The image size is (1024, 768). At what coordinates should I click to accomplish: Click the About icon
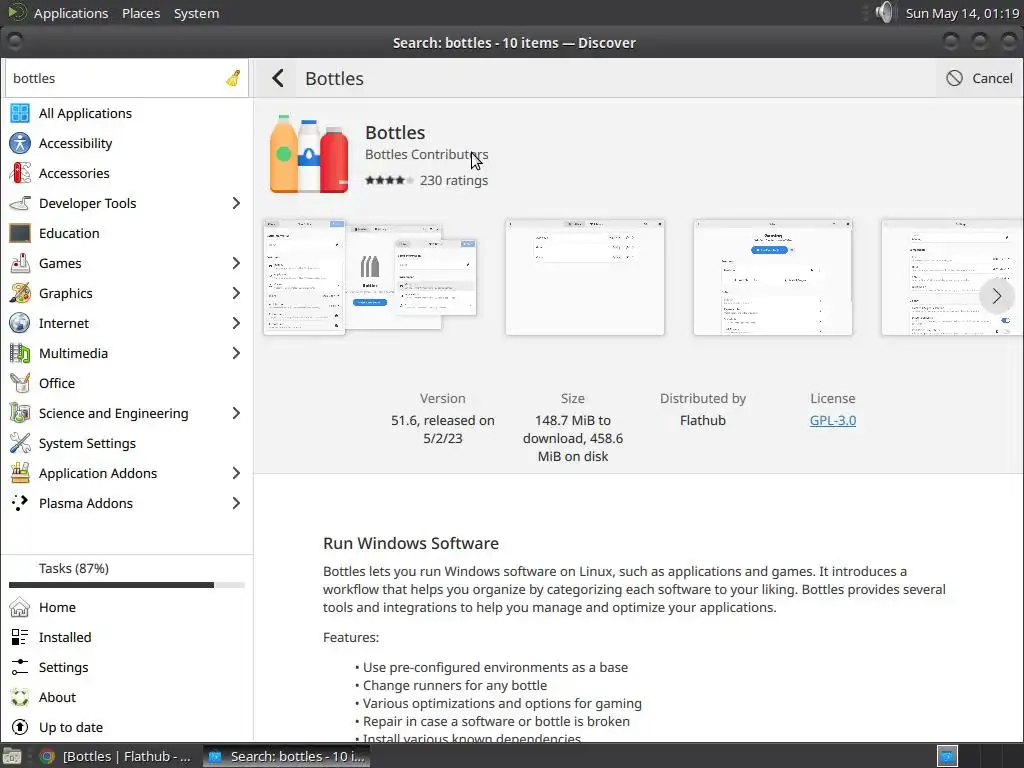pos(20,697)
